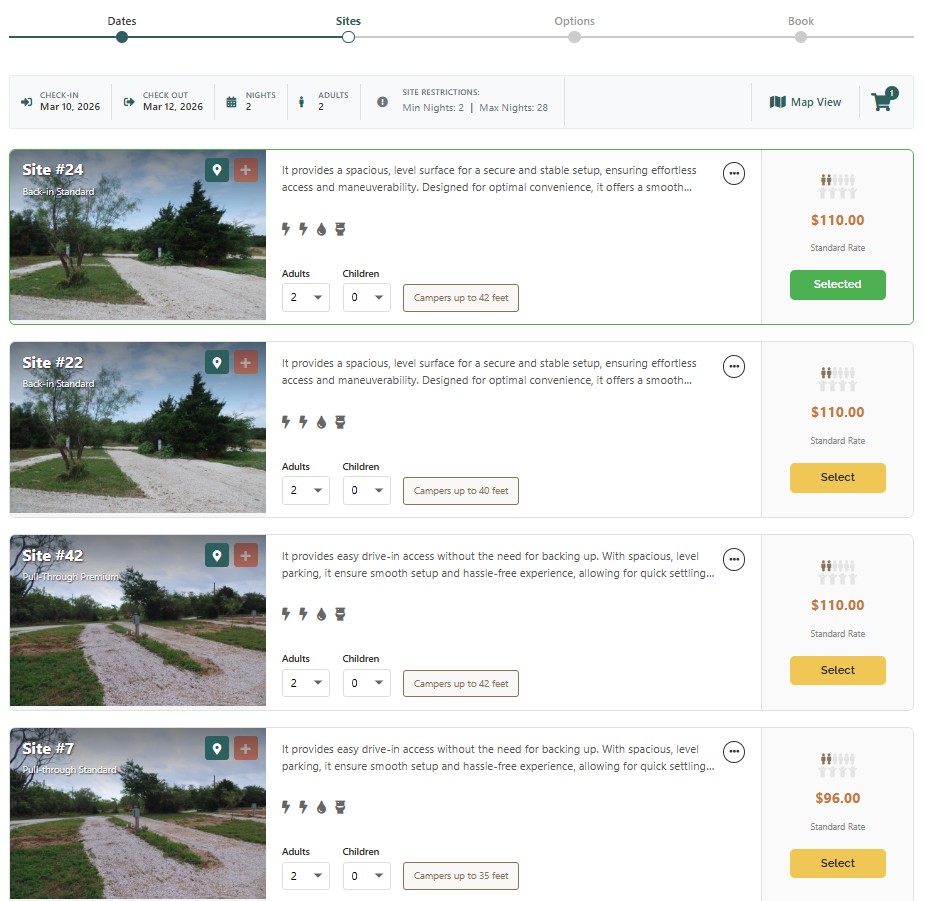Select Site #22 for booking
The height and width of the screenshot is (901, 925).
(x=837, y=478)
